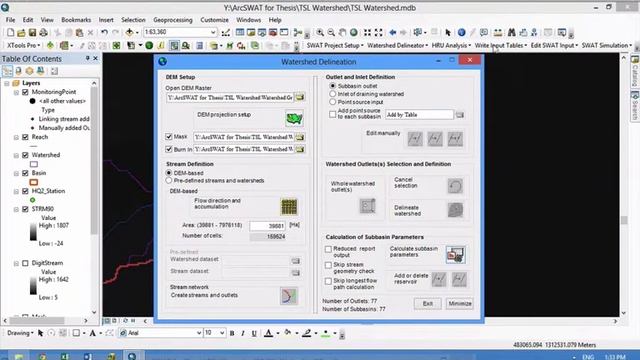Click the Add Data button
The width and height of the screenshot is (640, 360).
point(129,33)
